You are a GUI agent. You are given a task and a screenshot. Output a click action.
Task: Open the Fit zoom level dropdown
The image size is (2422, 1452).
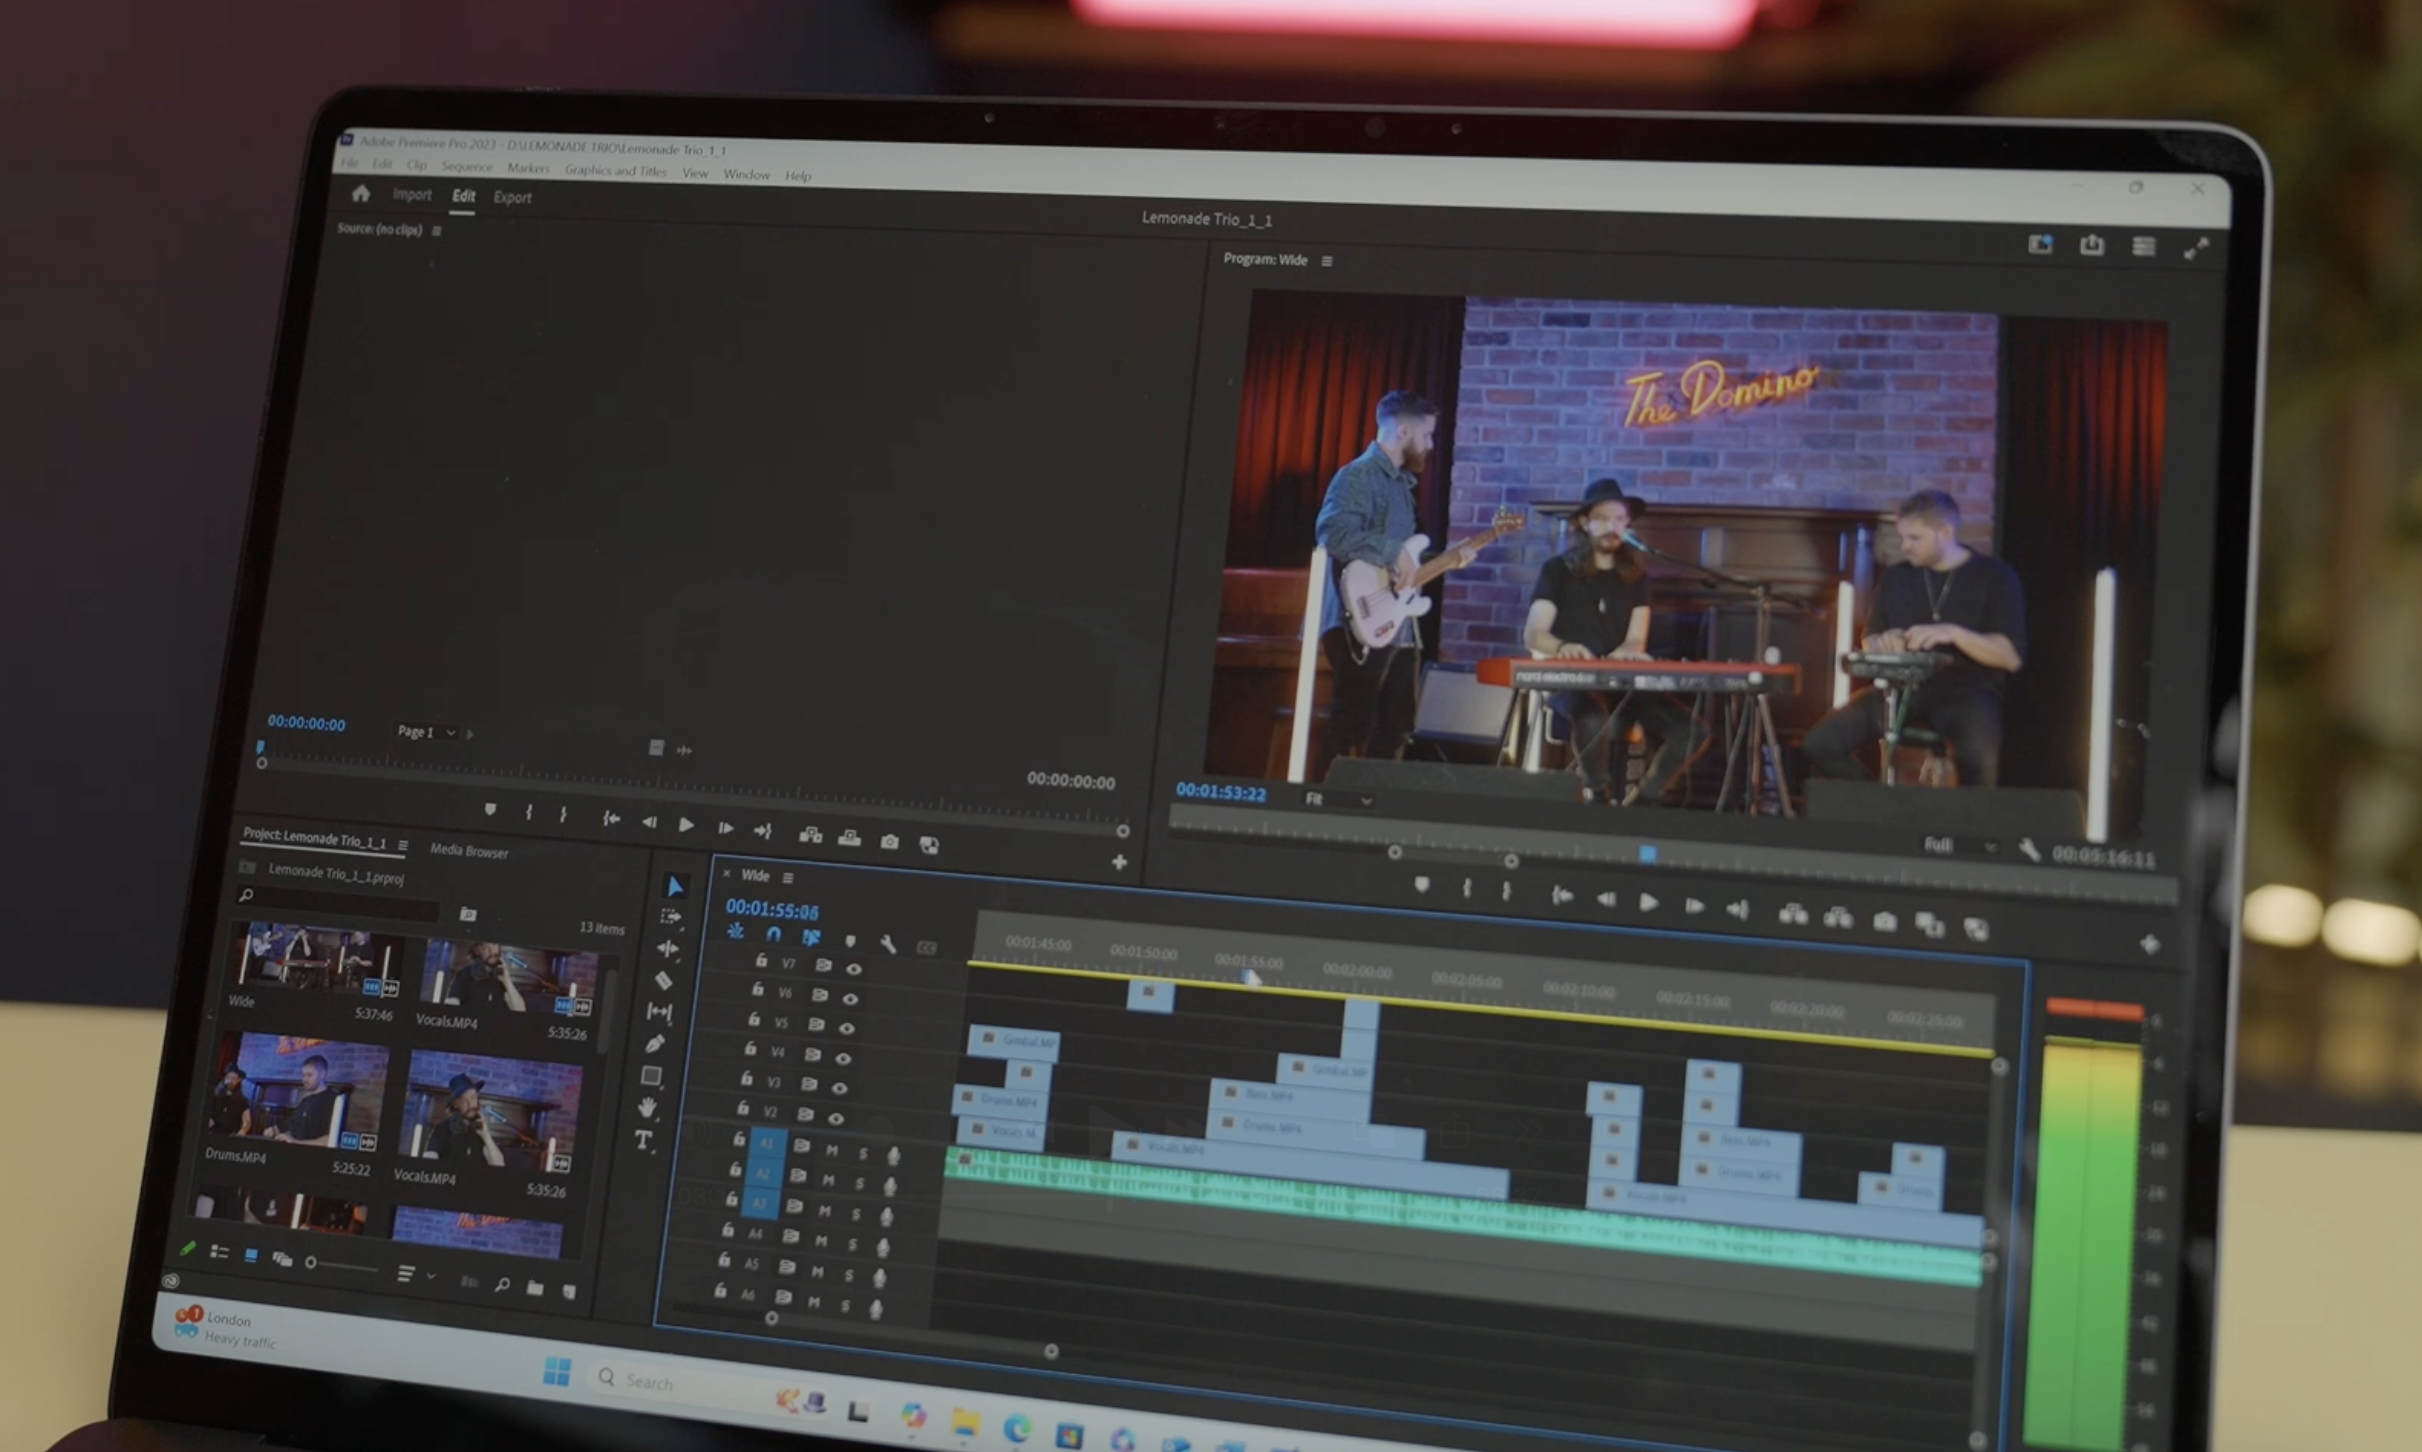point(1338,799)
